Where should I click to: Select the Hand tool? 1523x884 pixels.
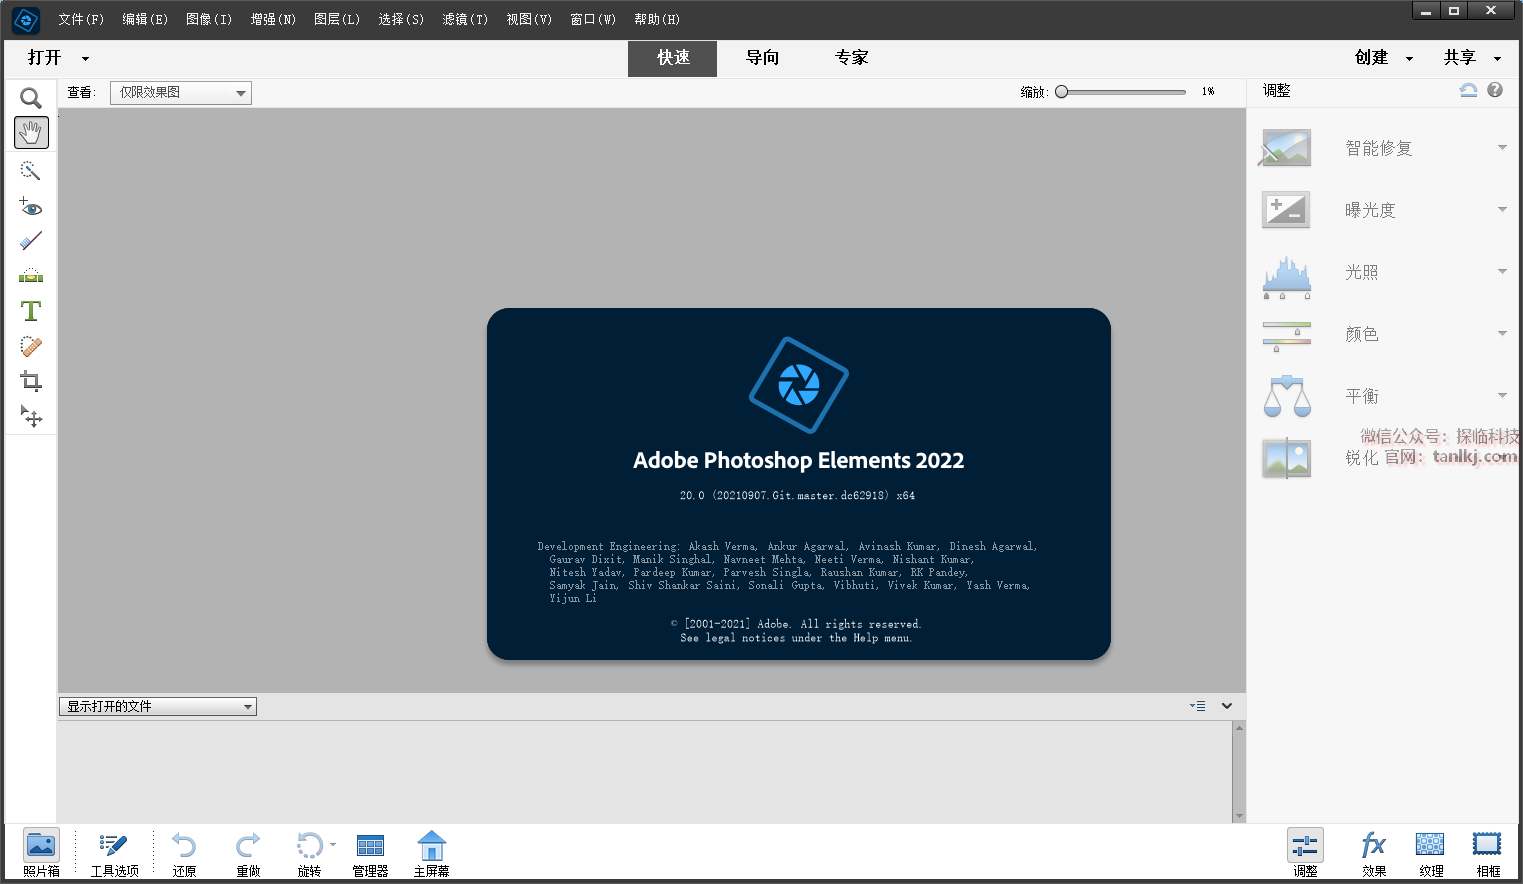click(31, 132)
